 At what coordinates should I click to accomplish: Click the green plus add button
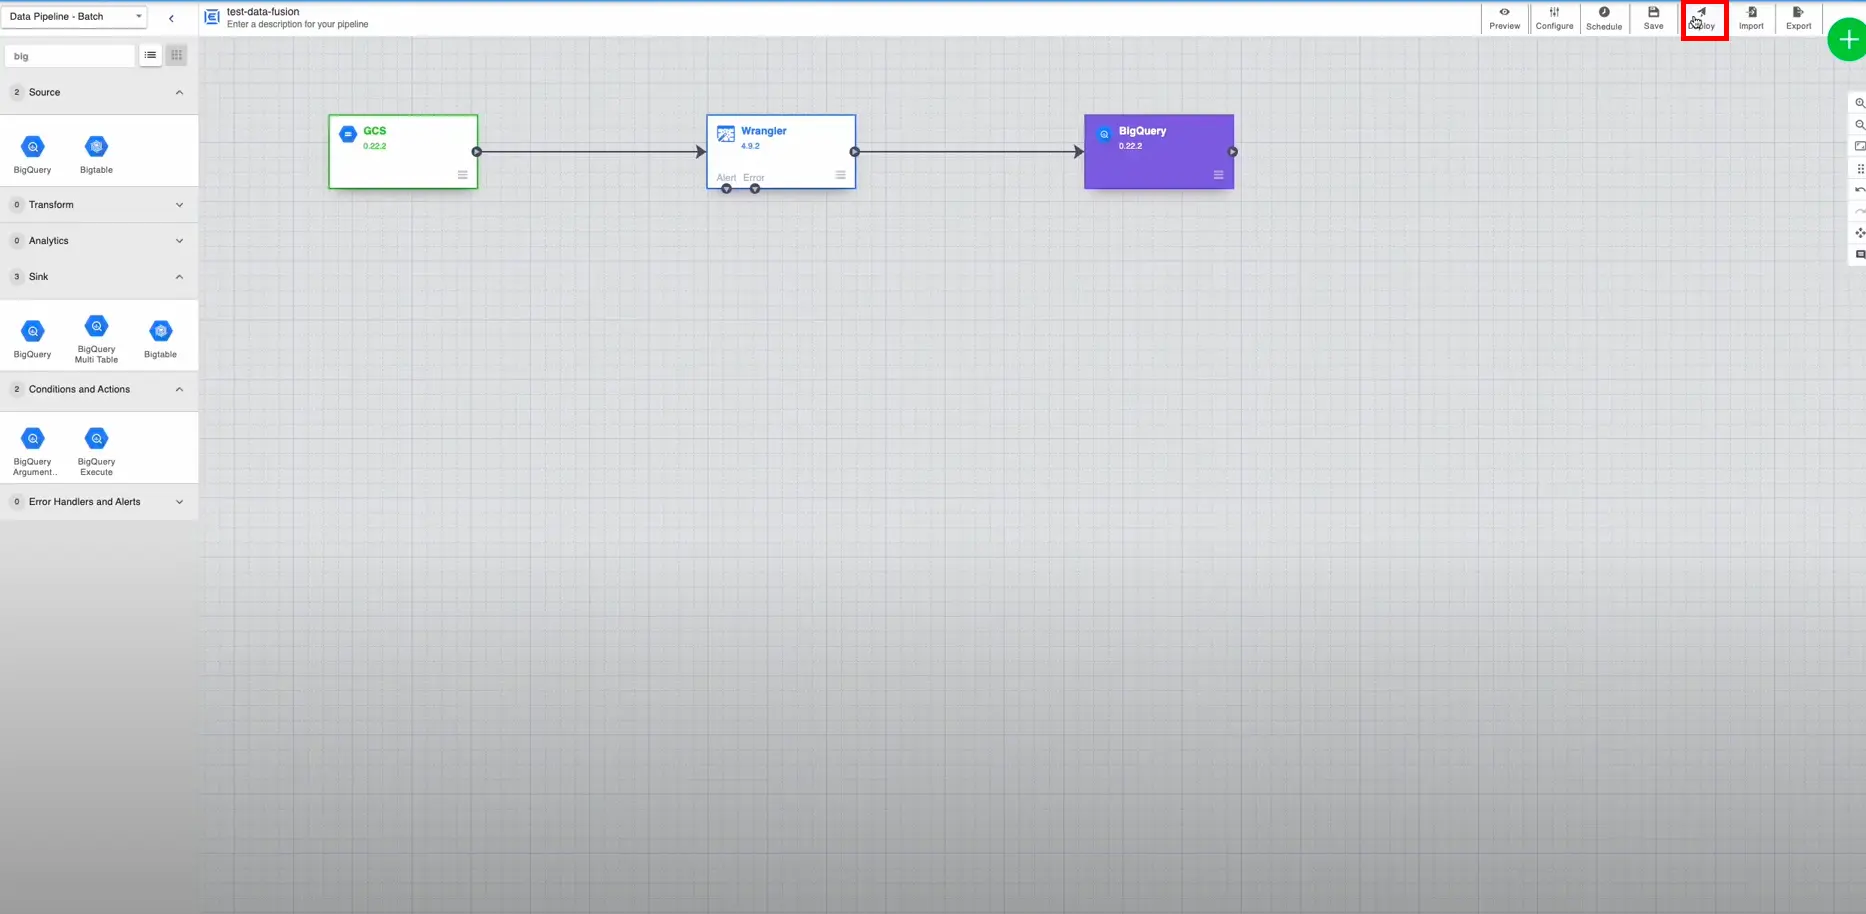(x=1847, y=40)
